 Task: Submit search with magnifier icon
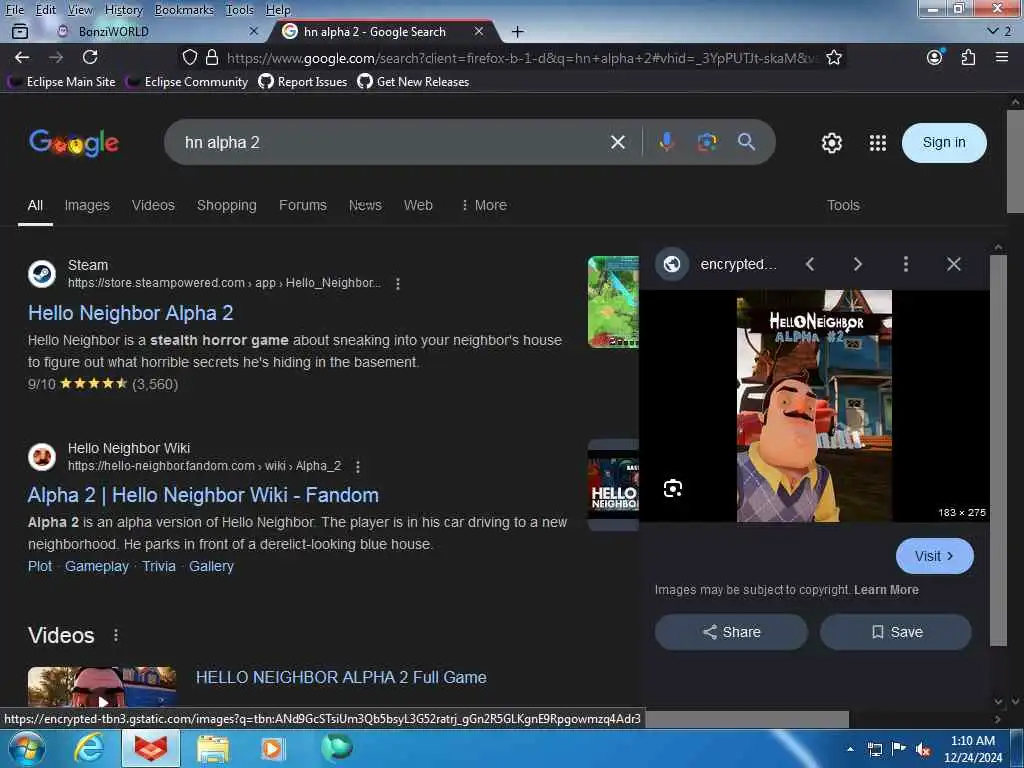coord(746,142)
